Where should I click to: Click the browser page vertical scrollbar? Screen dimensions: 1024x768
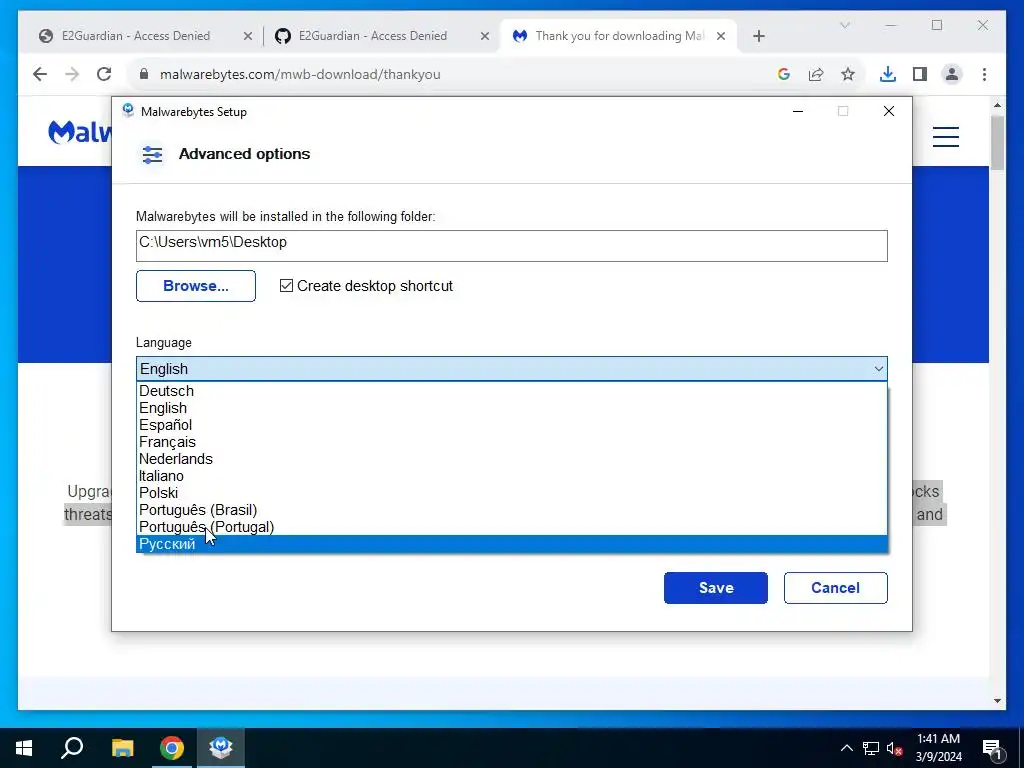click(x=997, y=142)
